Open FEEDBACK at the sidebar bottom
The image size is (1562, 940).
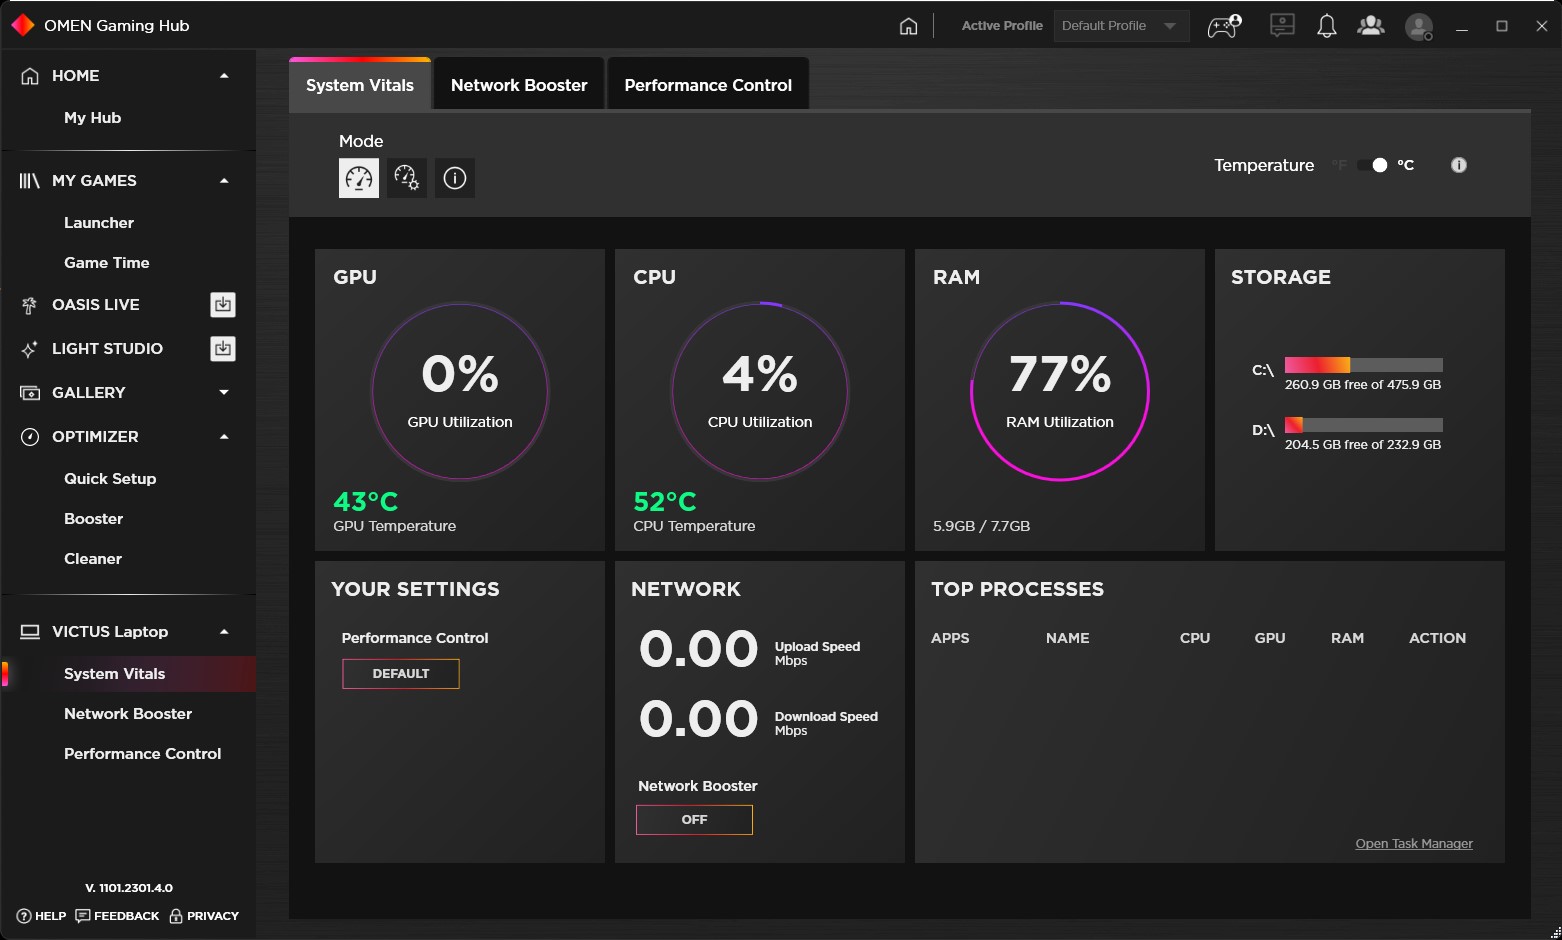[117, 916]
